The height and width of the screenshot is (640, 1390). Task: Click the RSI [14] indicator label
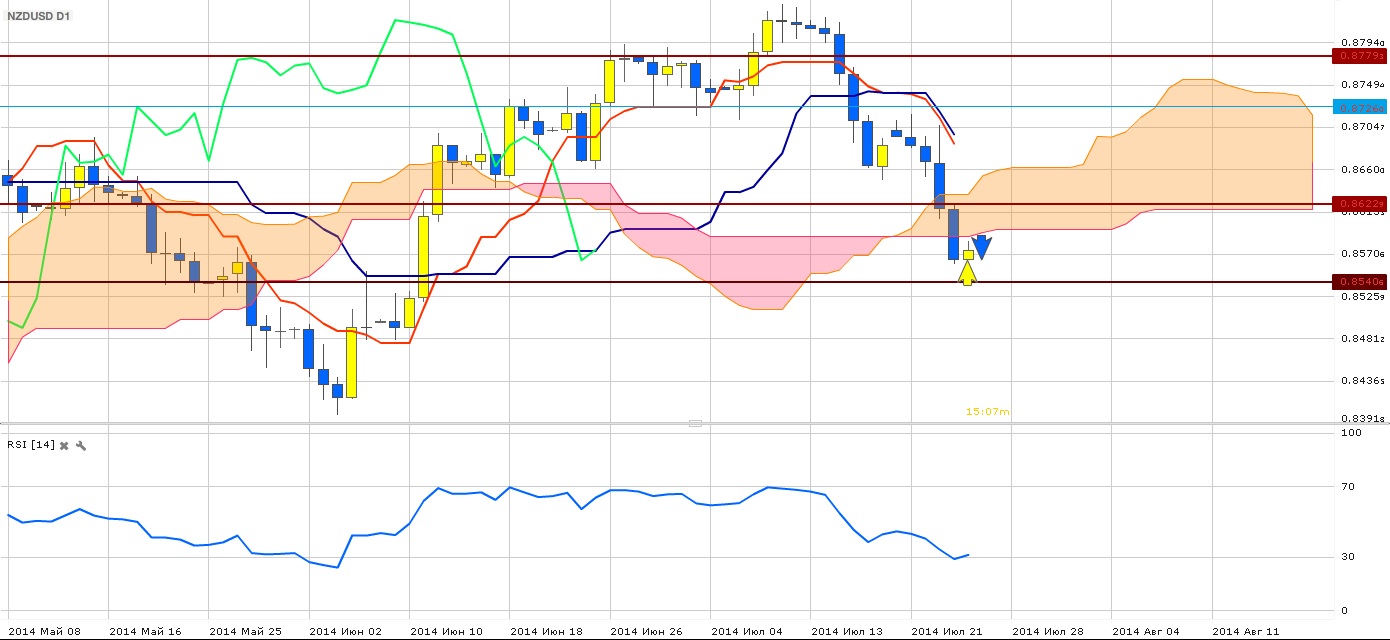click(x=30, y=445)
